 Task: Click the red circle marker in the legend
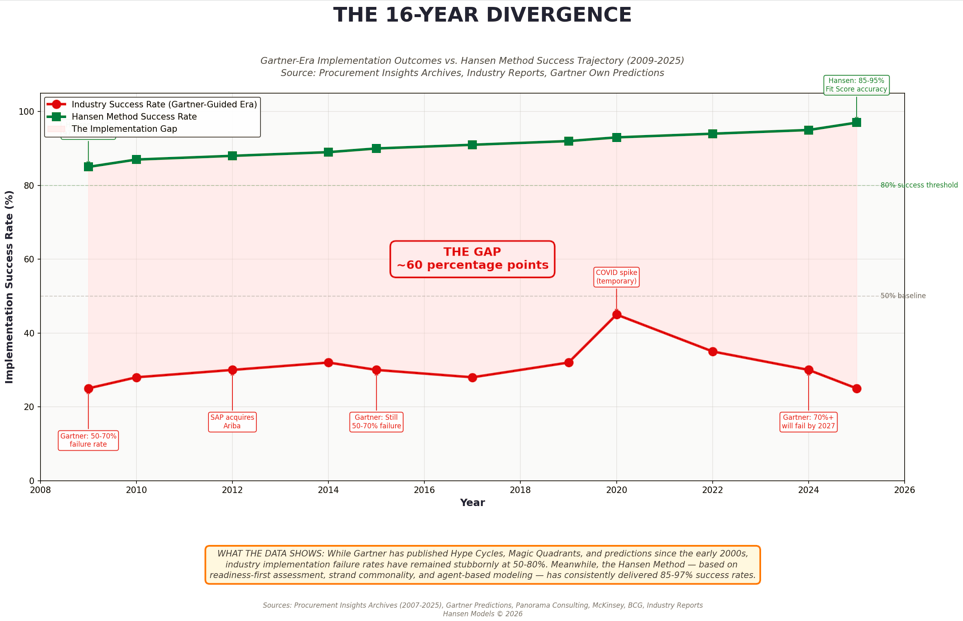(x=60, y=104)
